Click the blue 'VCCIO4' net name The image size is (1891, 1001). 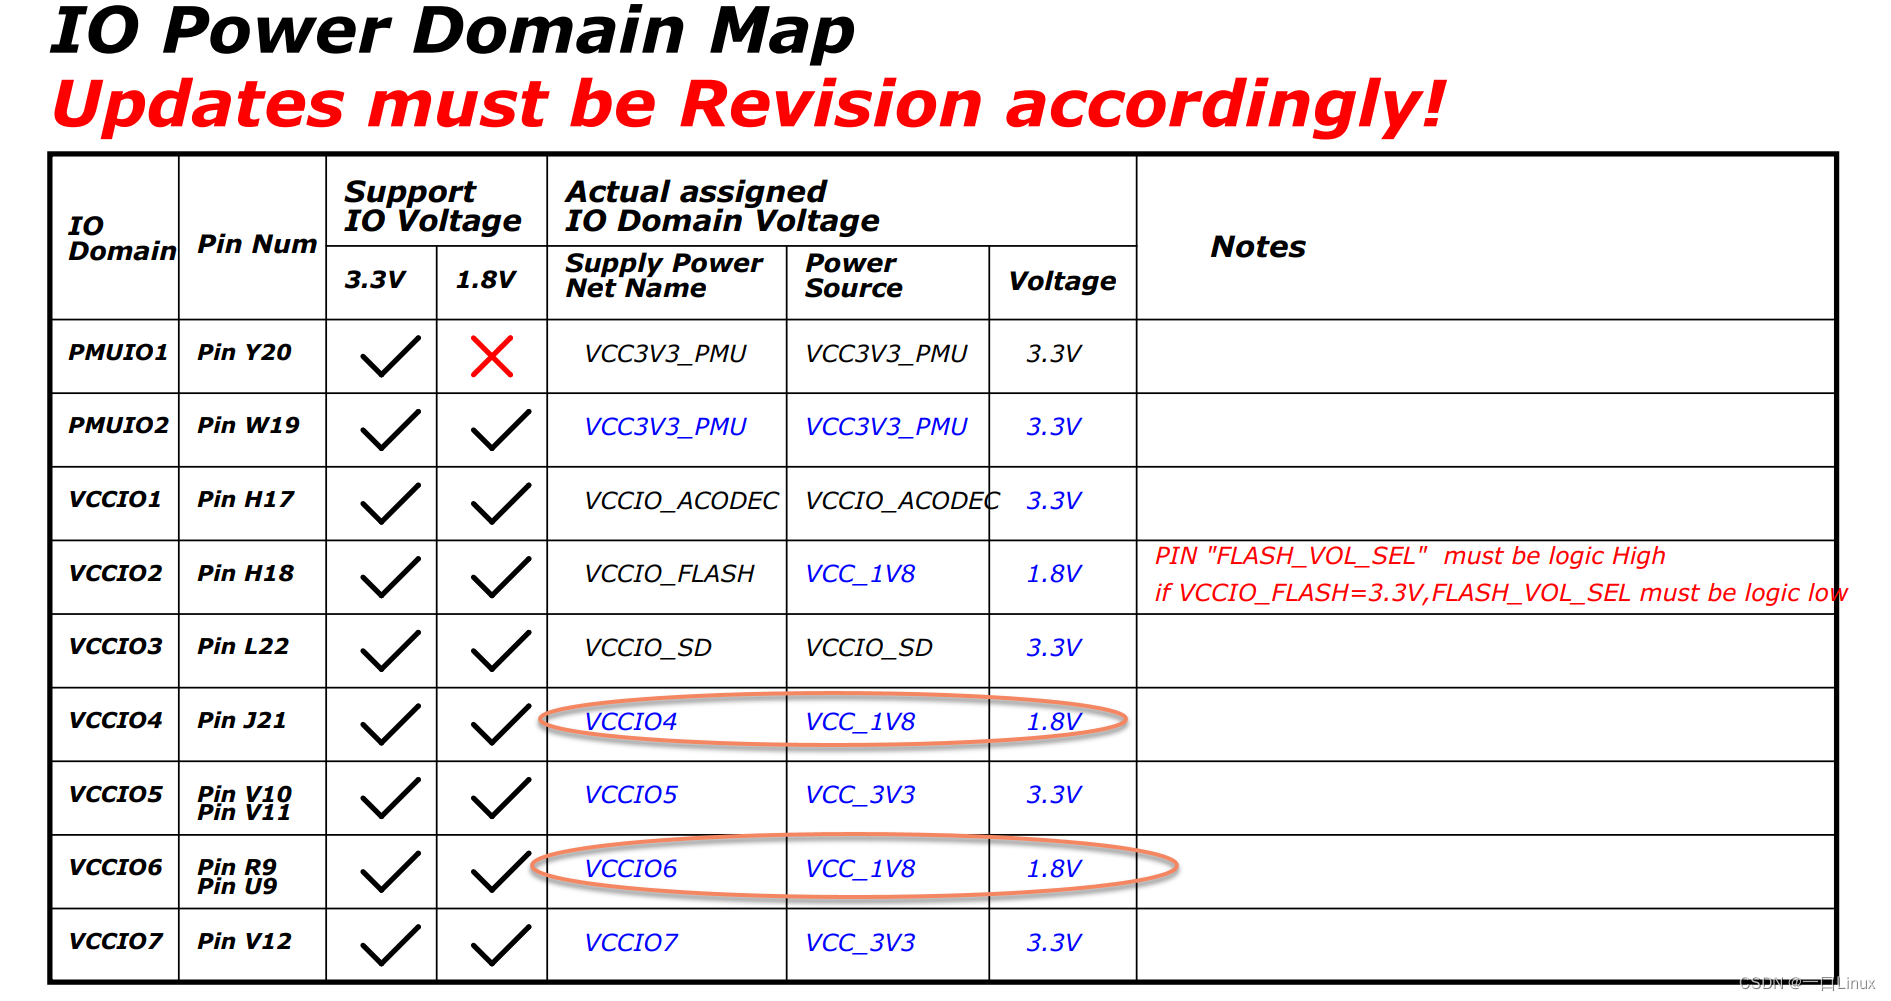coord(631,722)
